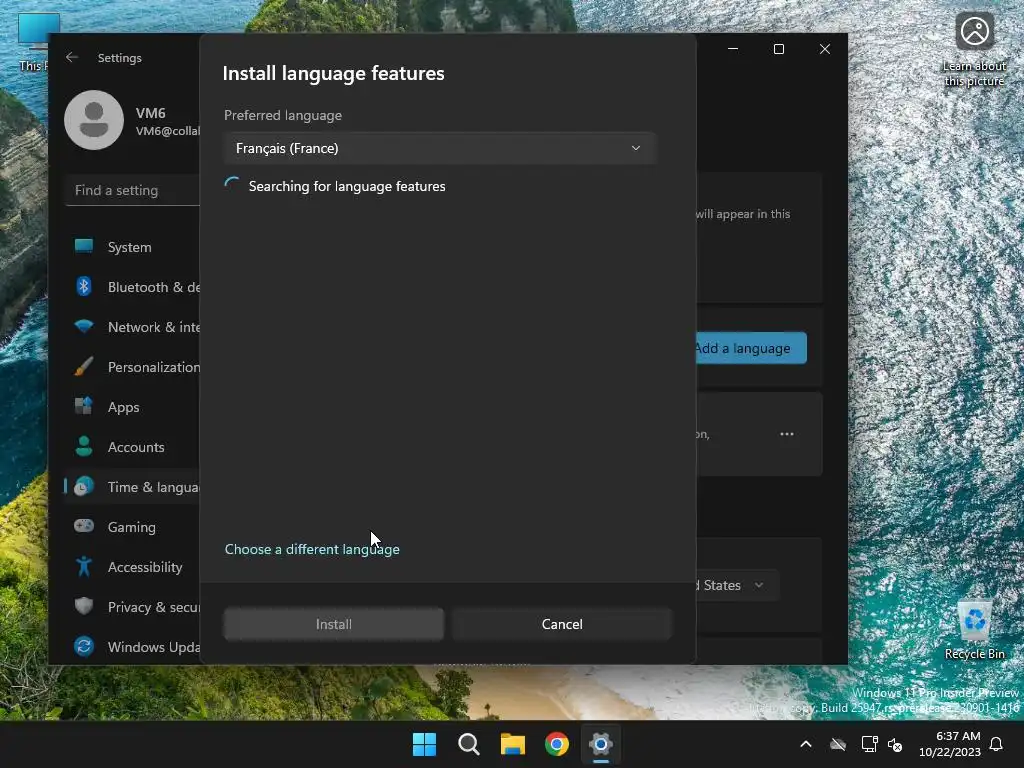Close the Settings window

[x=825, y=49]
